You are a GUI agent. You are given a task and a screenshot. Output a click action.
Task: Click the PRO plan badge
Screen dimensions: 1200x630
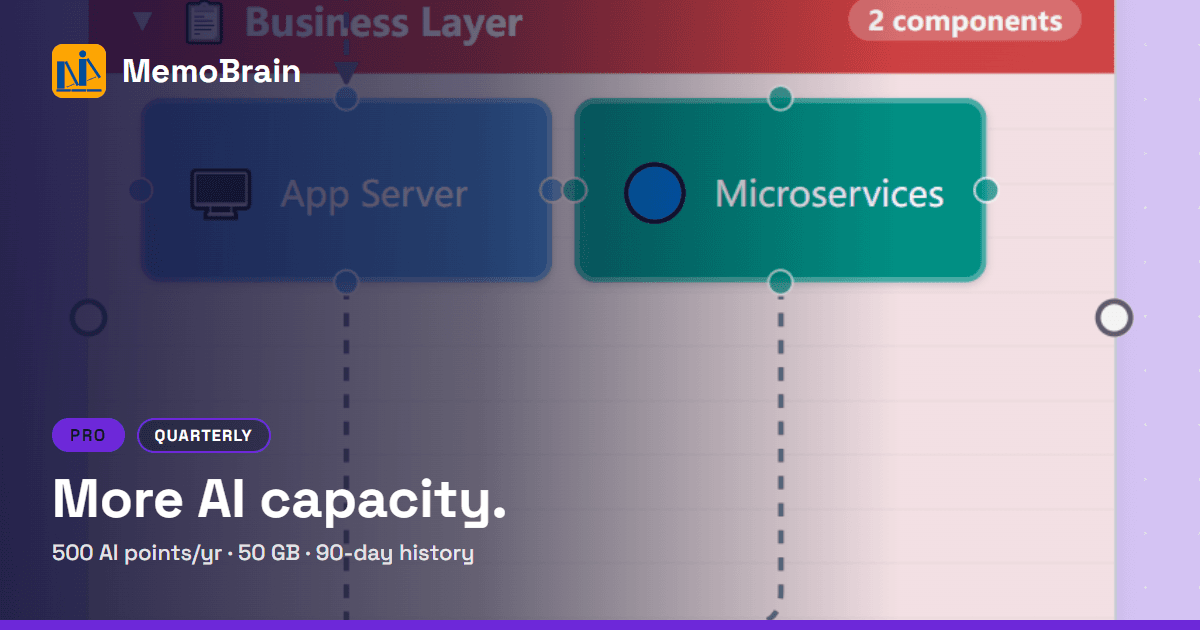pyautogui.click(x=88, y=436)
